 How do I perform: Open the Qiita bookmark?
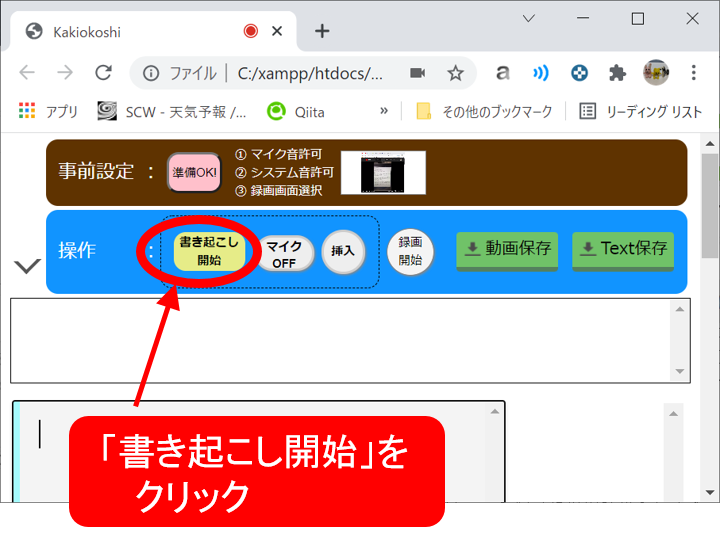pyautogui.click(x=296, y=111)
